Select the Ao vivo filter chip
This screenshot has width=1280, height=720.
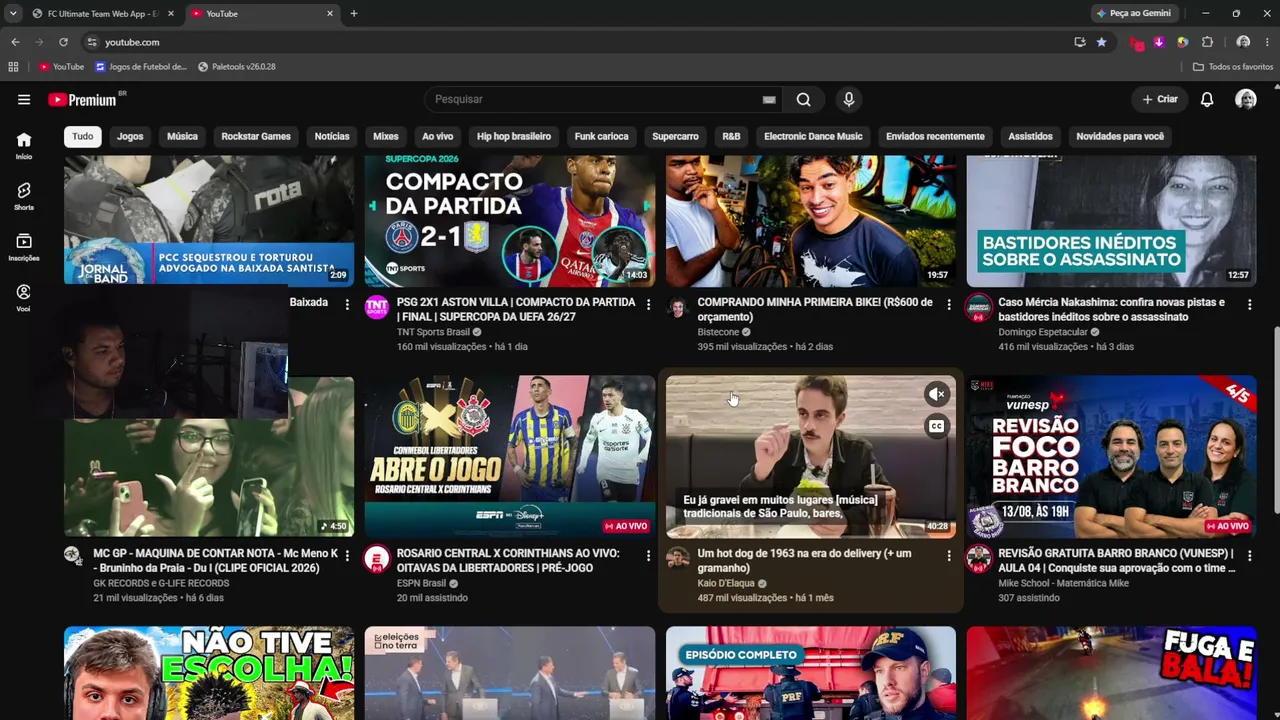[x=437, y=136]
